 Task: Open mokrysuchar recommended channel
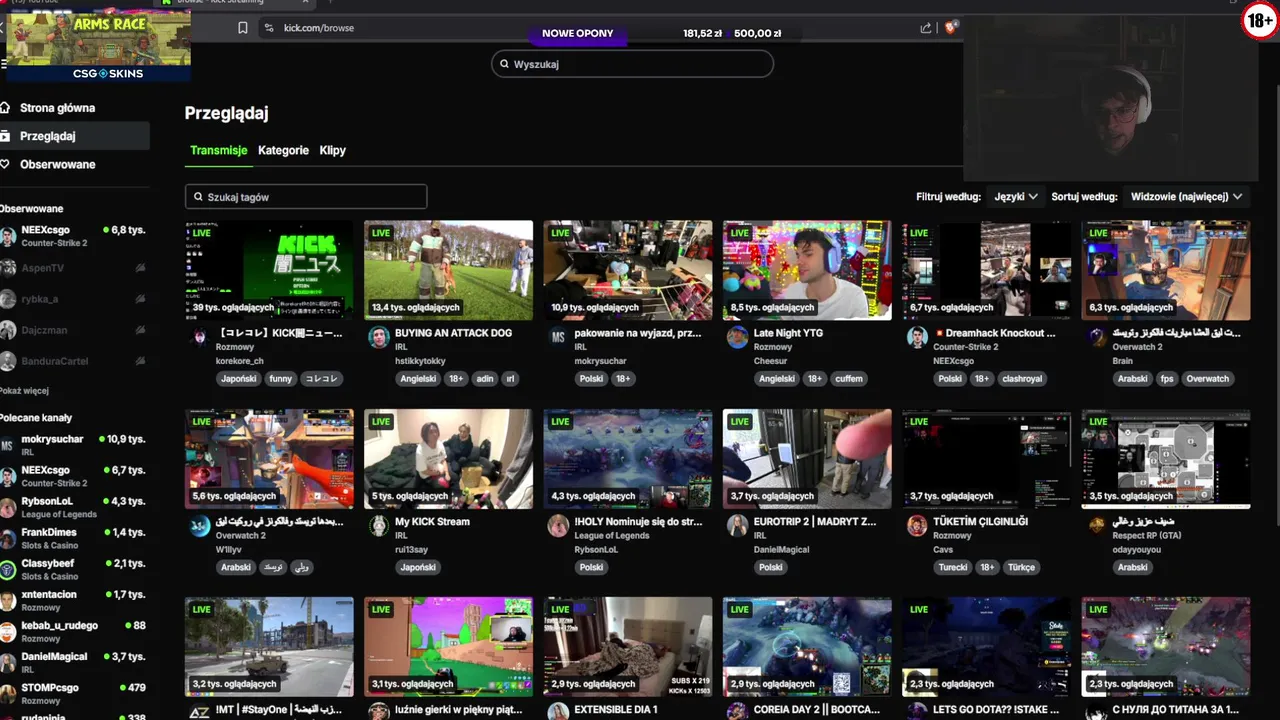tap(75, 445)
